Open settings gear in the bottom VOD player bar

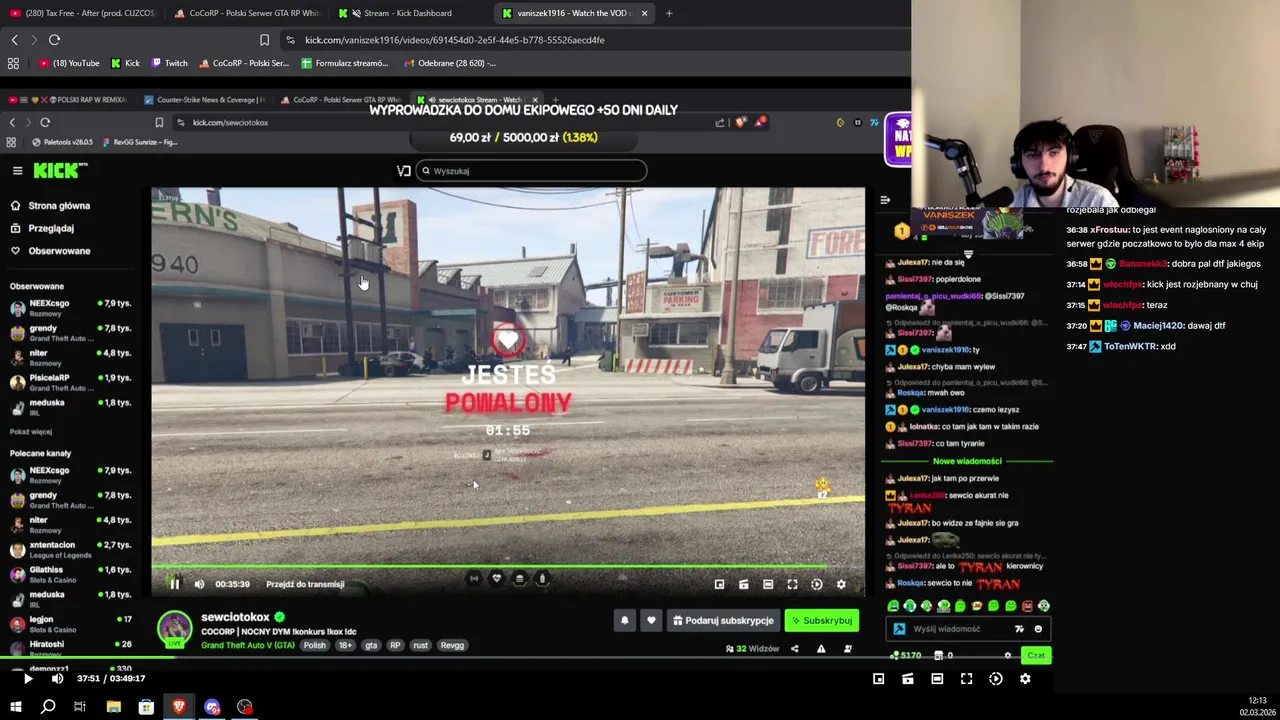click(x=1025, y=679)
